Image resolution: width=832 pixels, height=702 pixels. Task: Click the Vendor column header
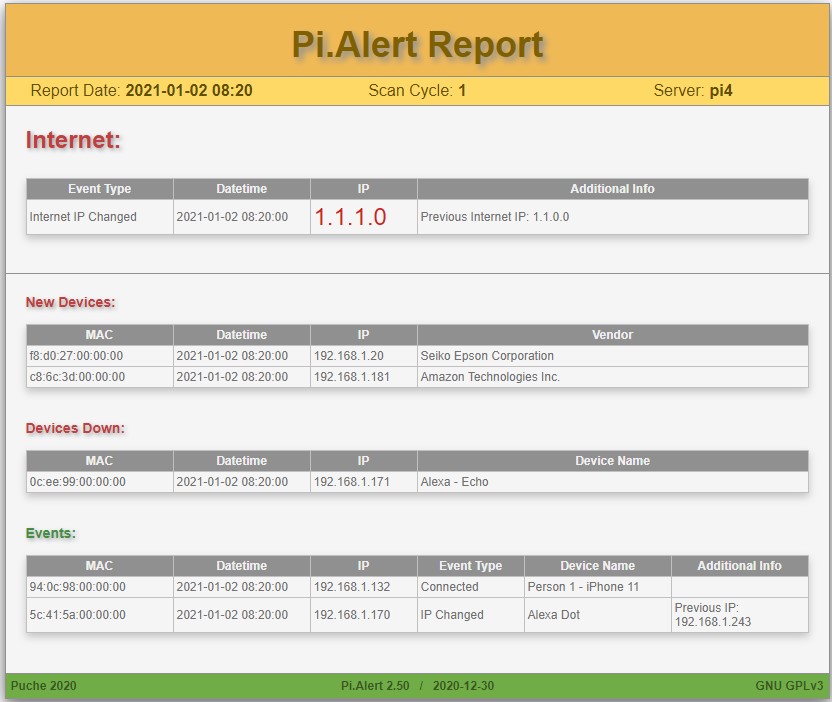point(612,335)
